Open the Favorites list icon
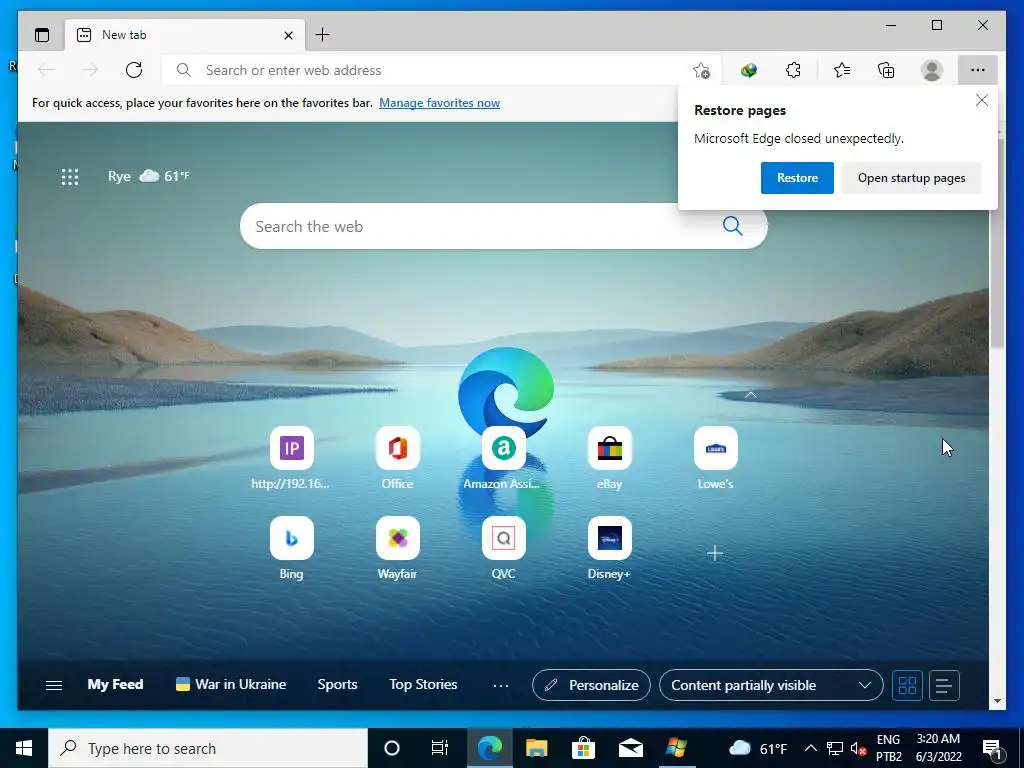 point(842,70)
